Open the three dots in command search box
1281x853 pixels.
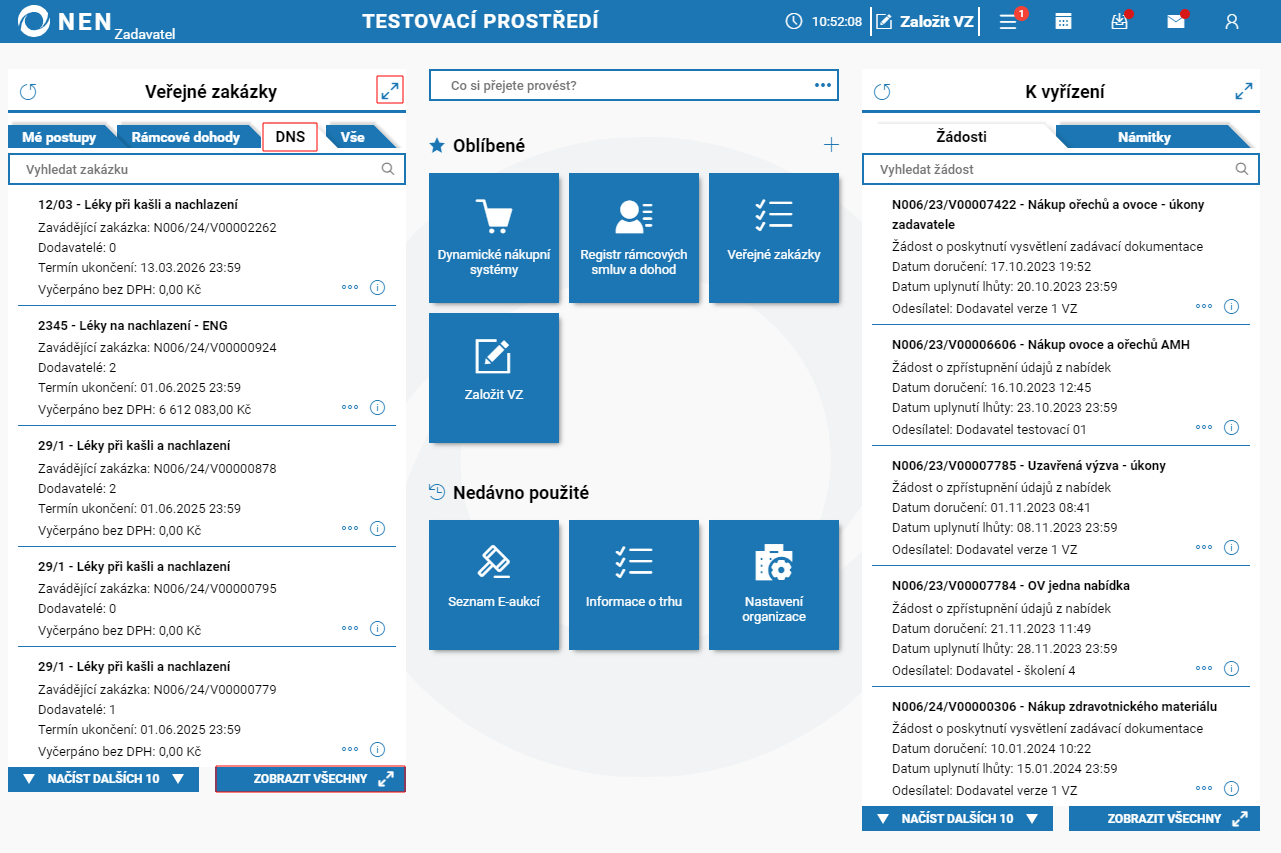[x=823, y=85]
